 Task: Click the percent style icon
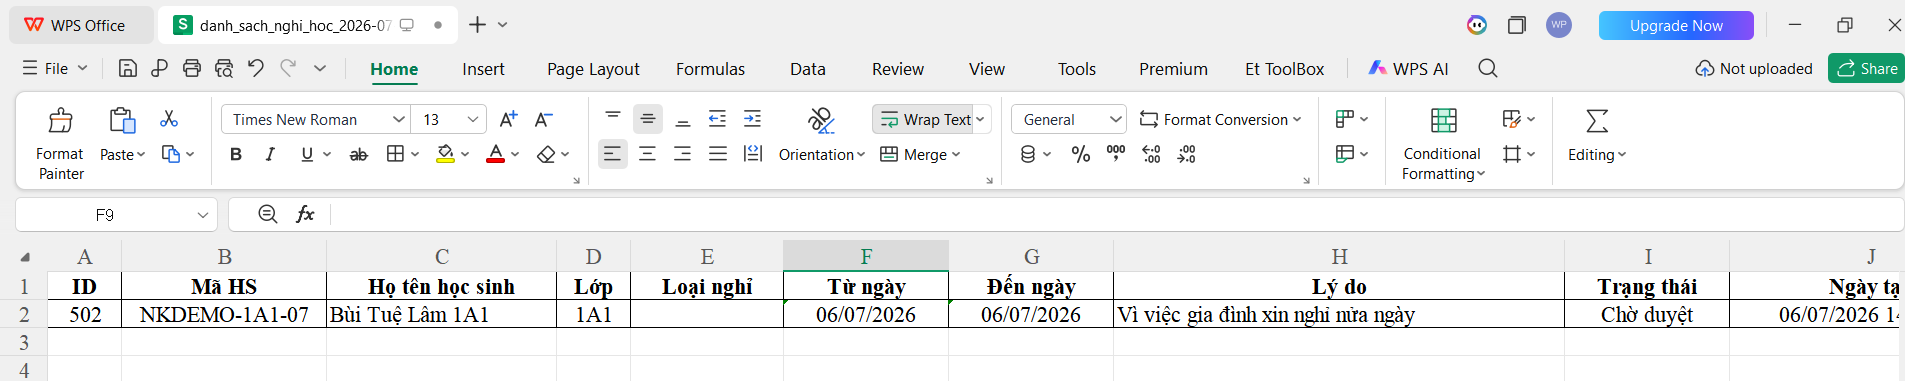[x=1081, y=154]
